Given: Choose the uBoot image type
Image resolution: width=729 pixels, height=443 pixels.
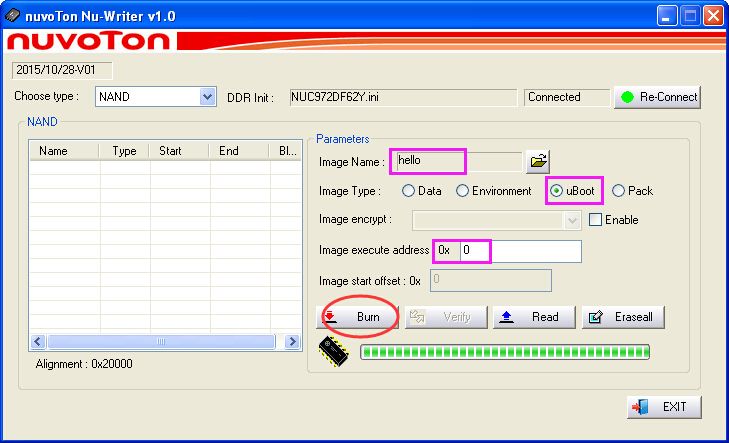Looking at the screenshot, I should [557, 191].
